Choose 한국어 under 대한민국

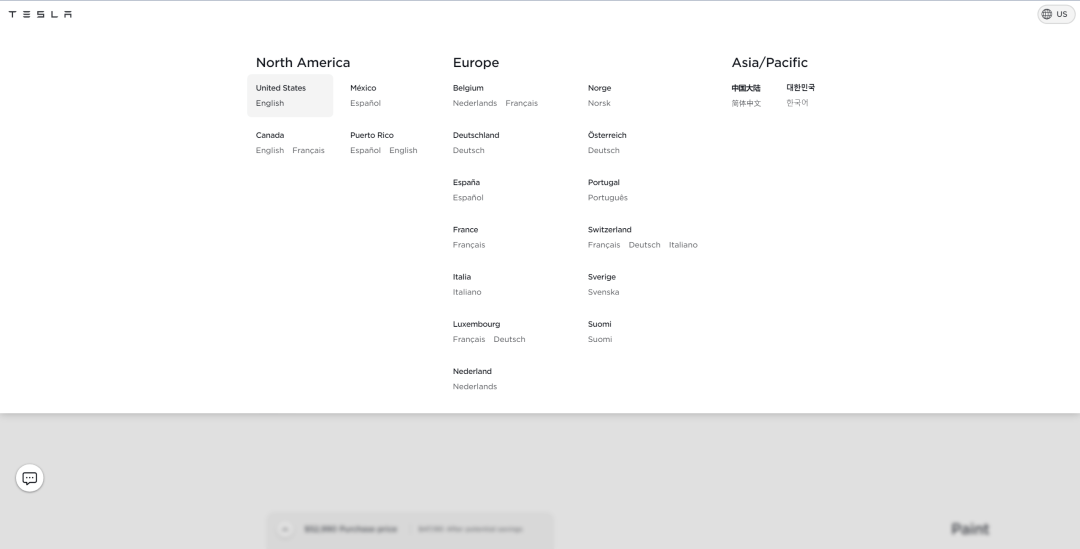pos(797,103)
